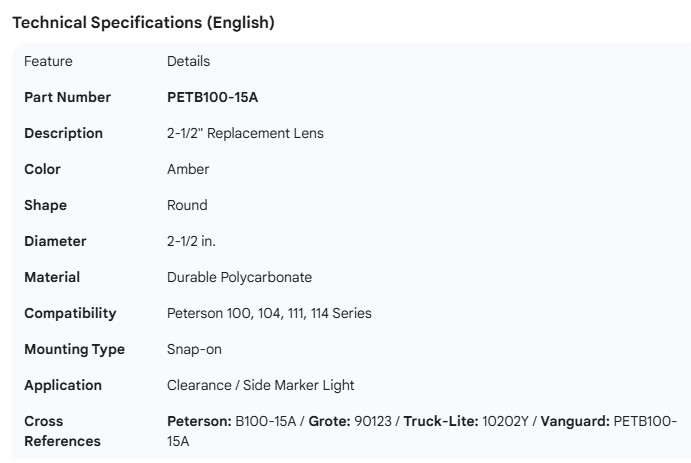Click the Details column header
The image size is (691, 463).
[x=188, y=61]
